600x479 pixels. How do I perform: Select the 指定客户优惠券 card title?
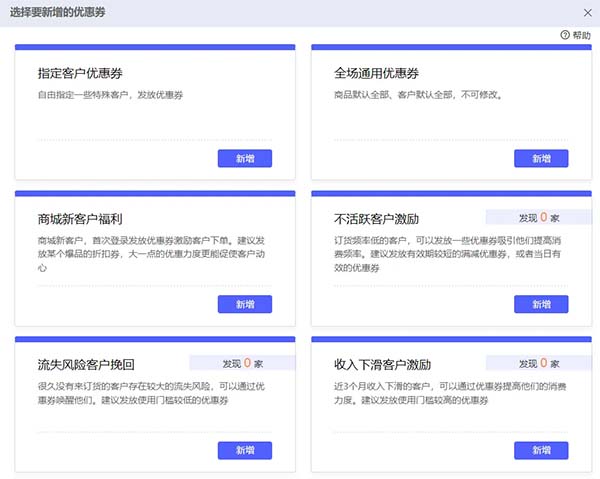86,74
